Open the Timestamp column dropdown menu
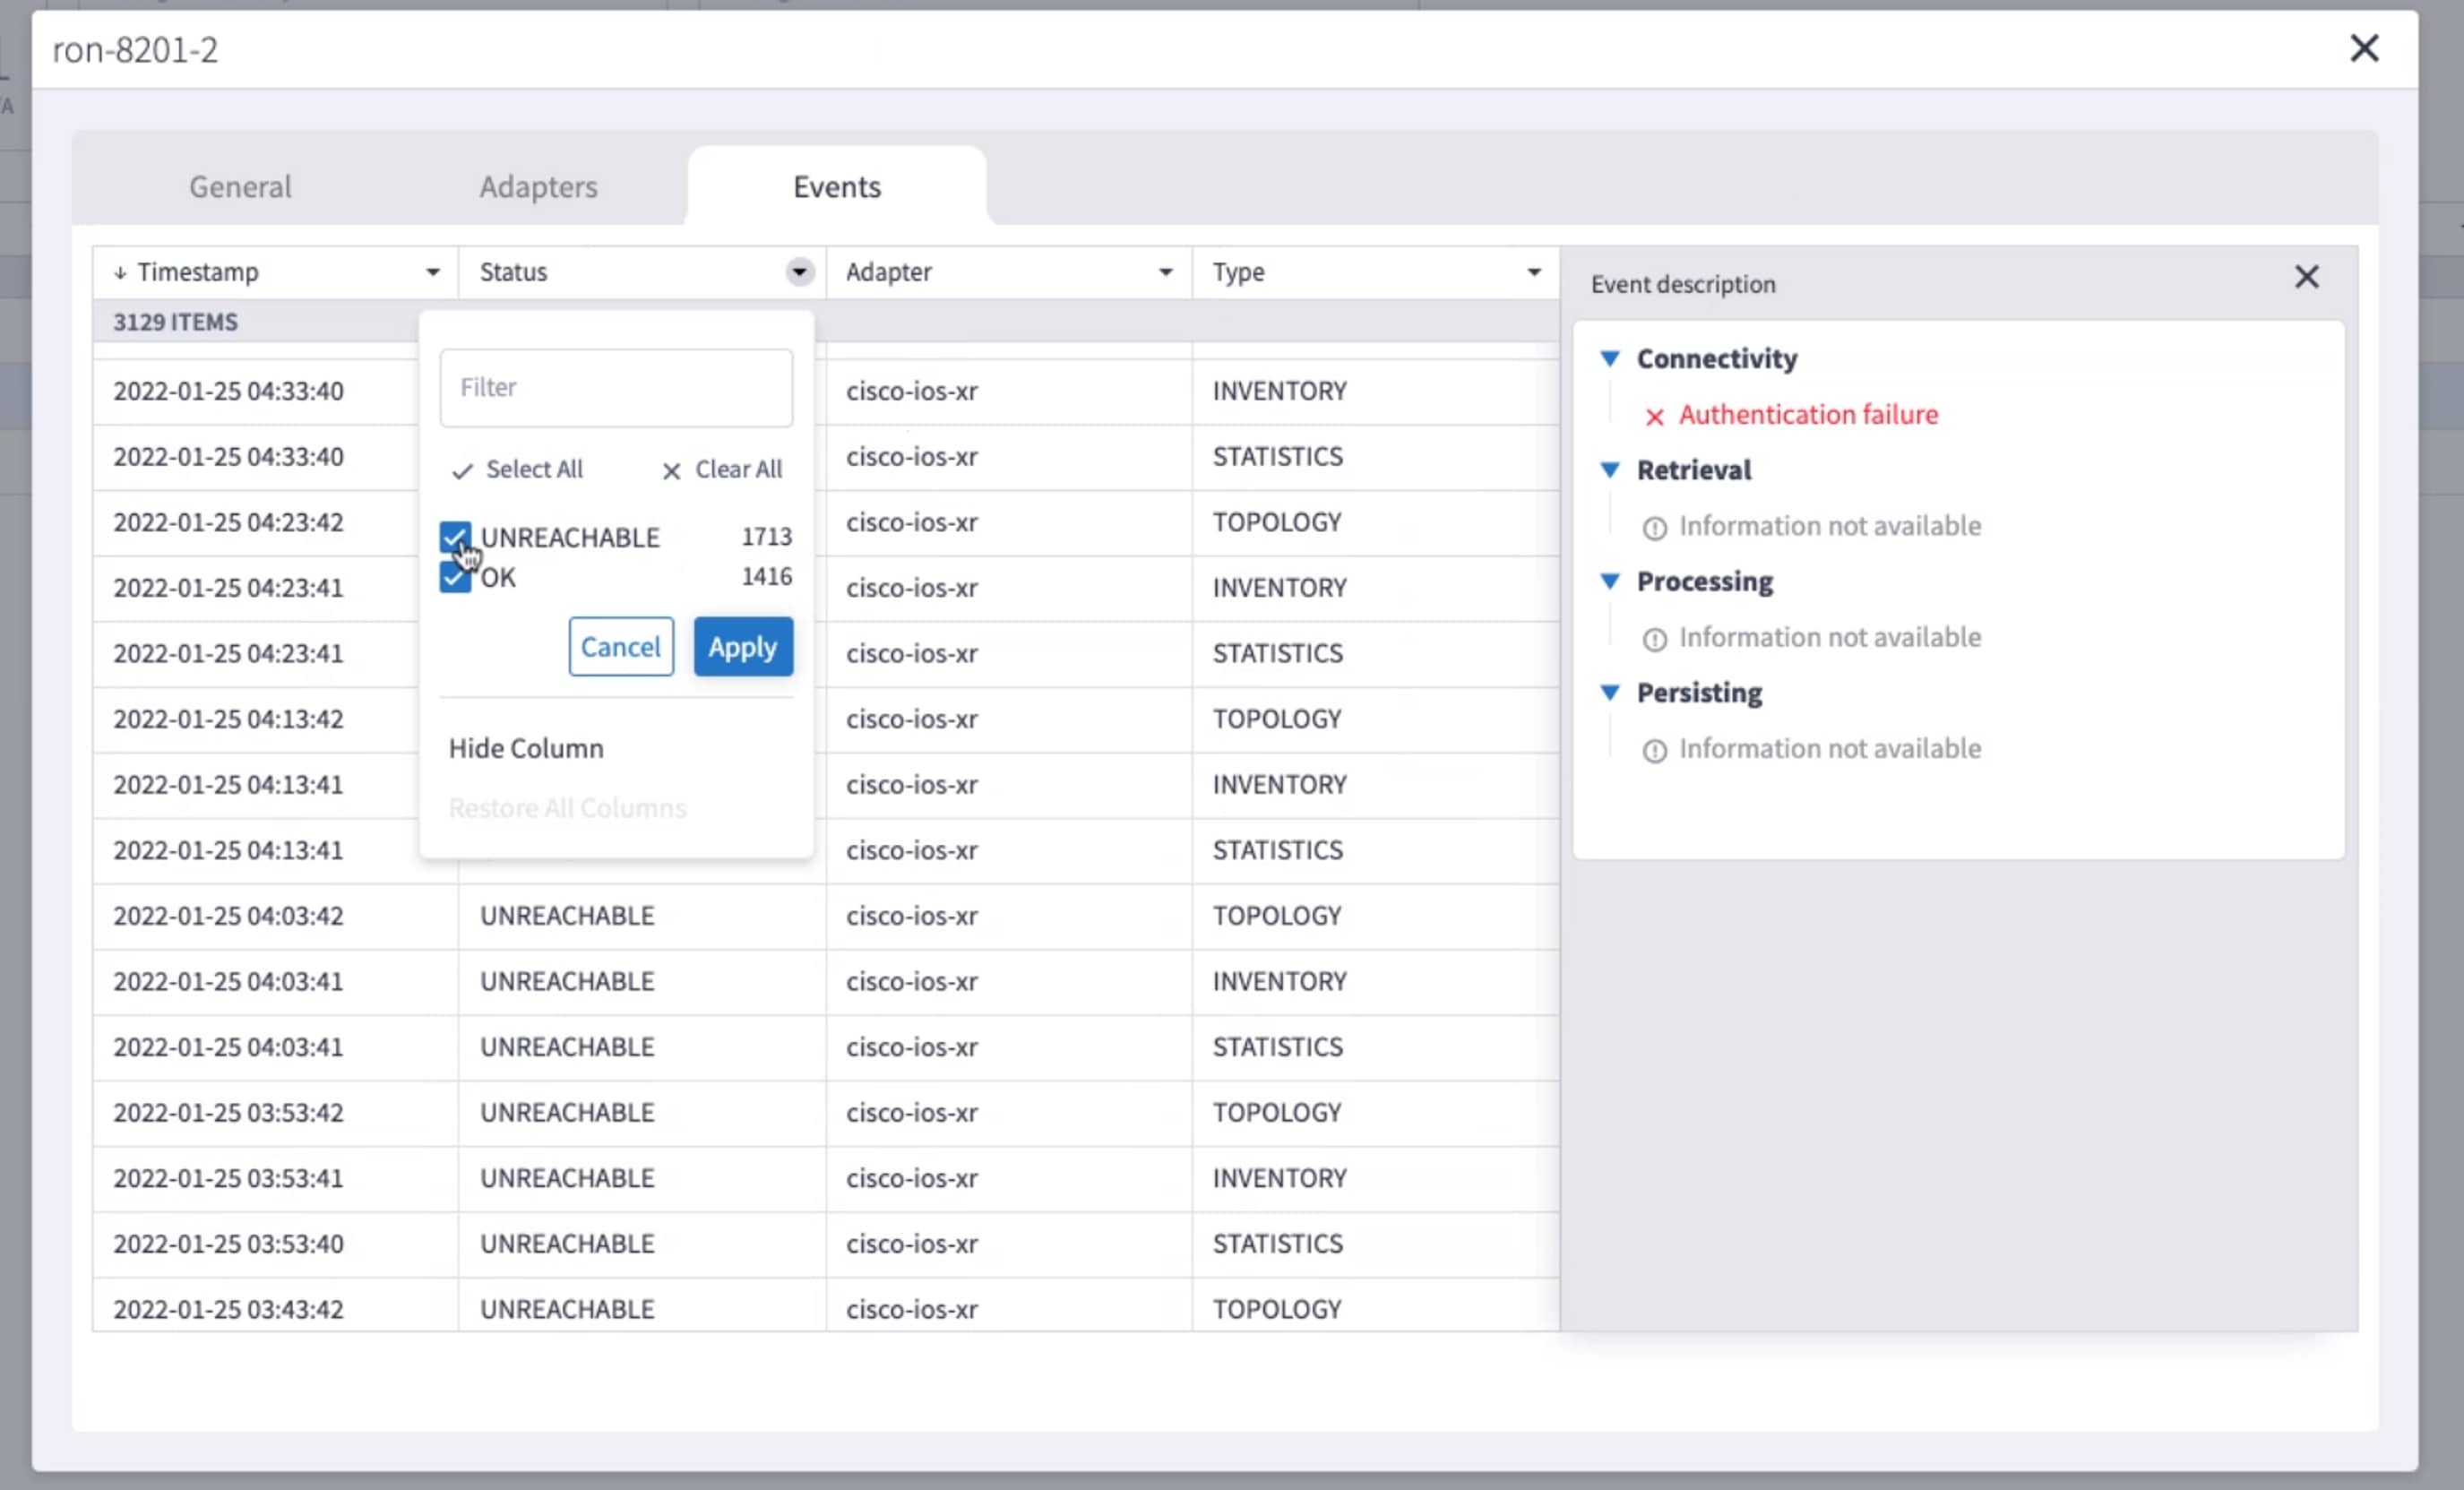This screenshot has width=2464, height=1490. coord(433,272)
